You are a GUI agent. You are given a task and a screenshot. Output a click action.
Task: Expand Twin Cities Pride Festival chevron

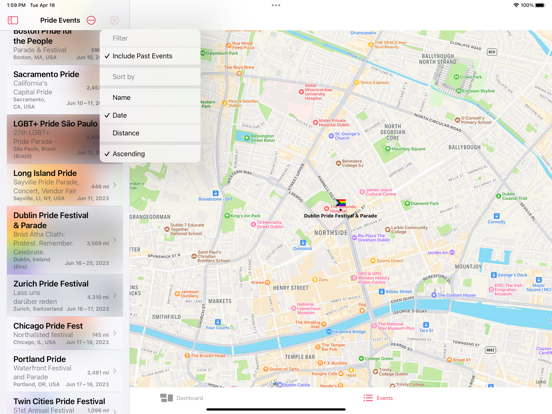[x=115, y=411]
